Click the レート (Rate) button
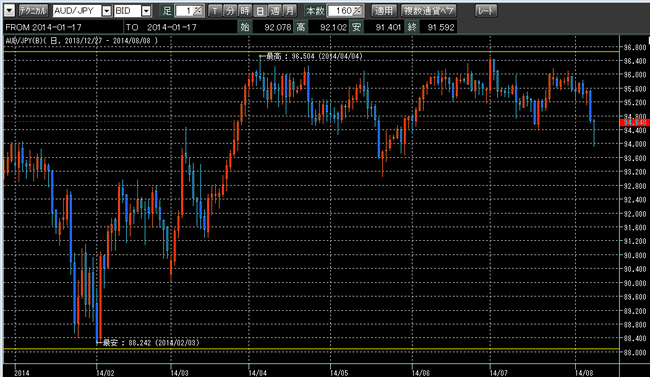 click(486, 11)
